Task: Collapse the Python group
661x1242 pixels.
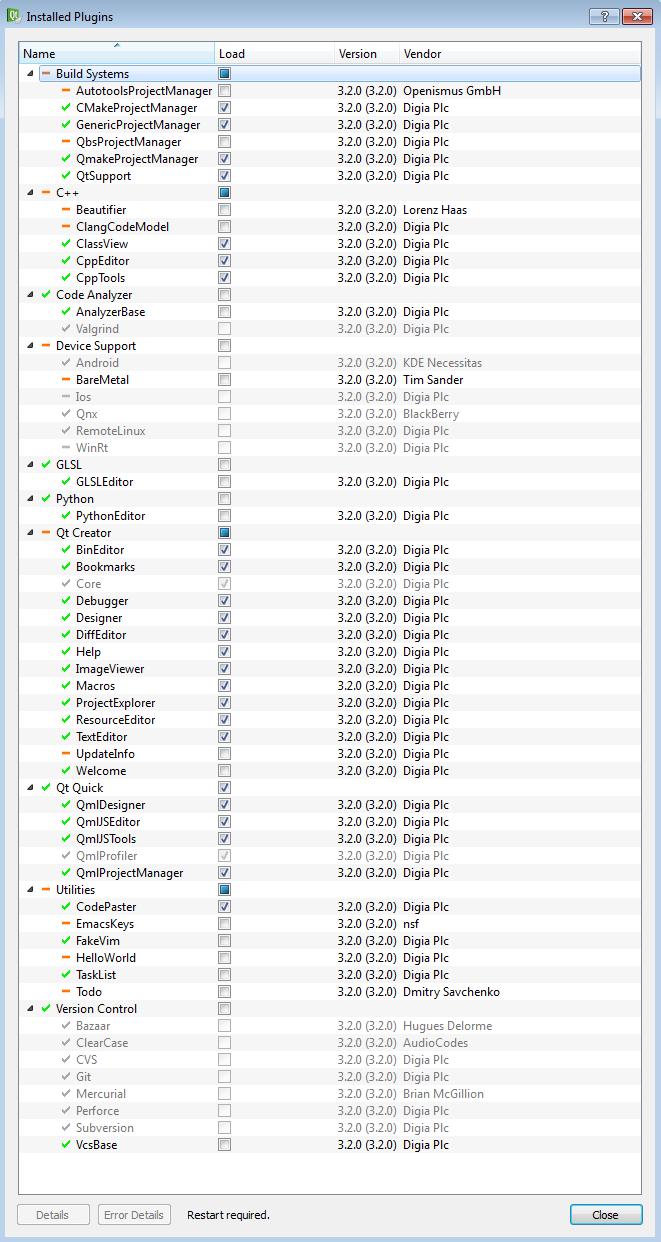Action: tap(30, 499)
